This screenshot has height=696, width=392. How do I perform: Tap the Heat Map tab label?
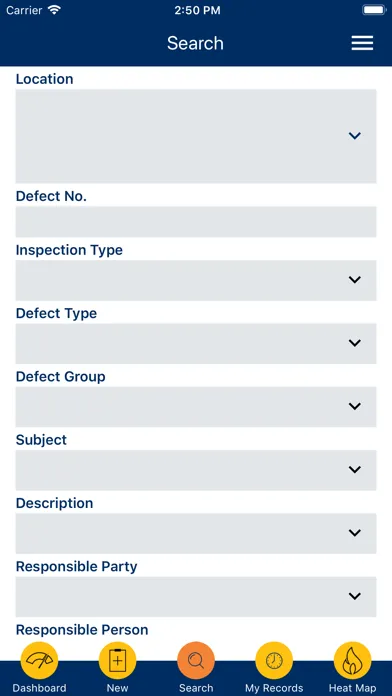352,688
